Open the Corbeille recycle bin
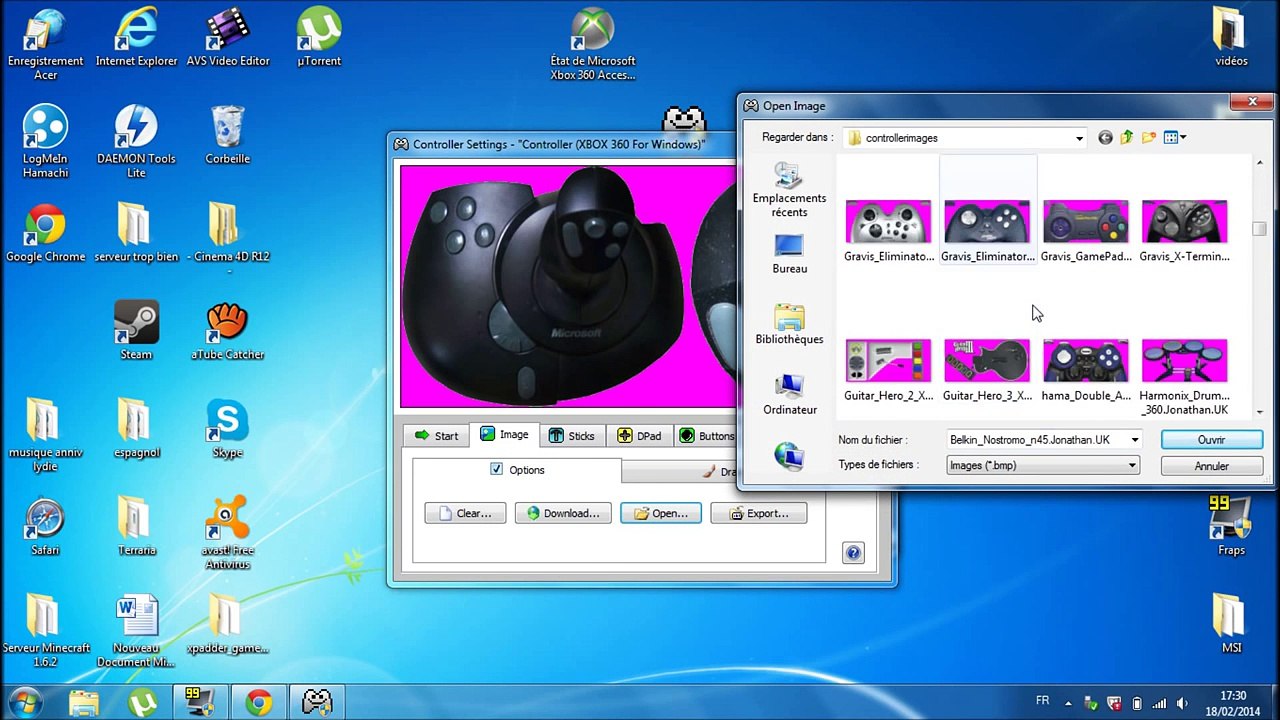The height and width of the screenshot is (720, 1280). coord(227,136)
